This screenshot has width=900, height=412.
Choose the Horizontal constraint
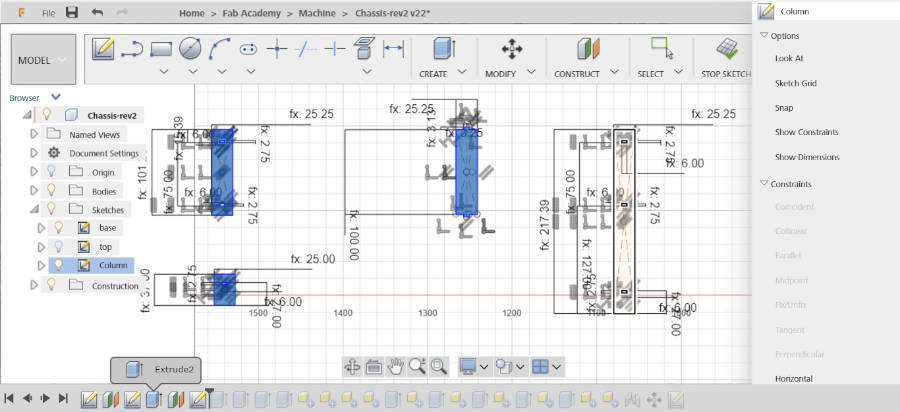pos(793,379)
